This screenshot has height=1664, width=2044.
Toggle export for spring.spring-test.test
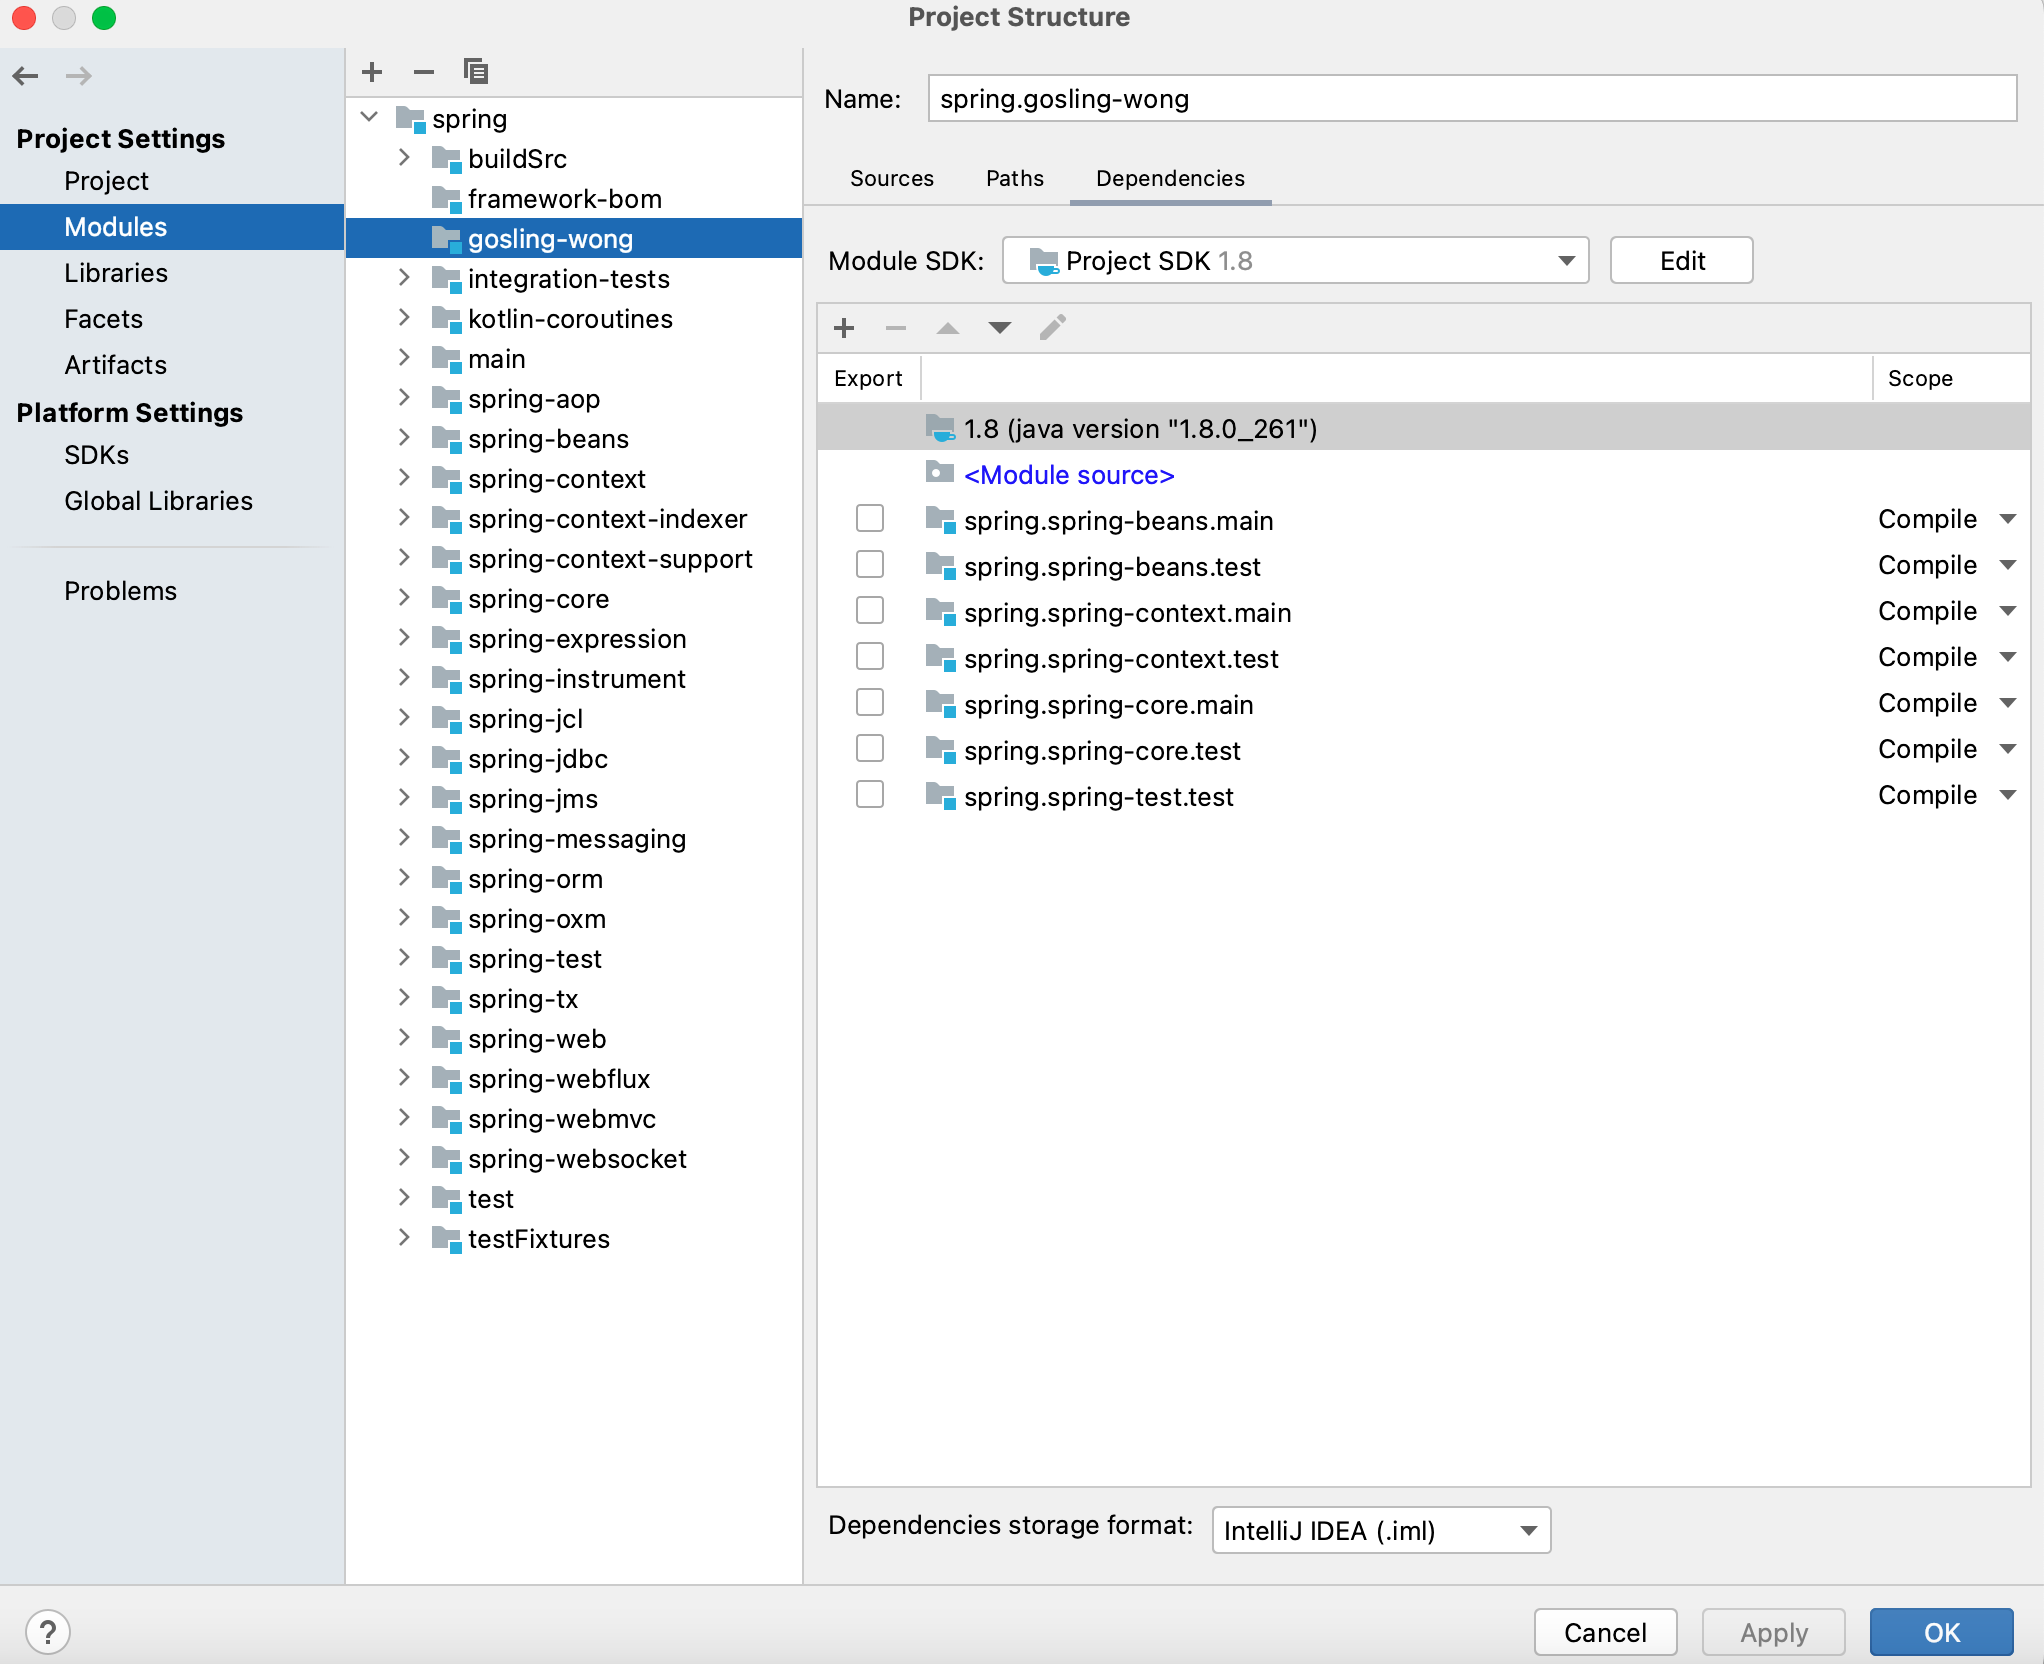pyautogui.click(x=870, y=794)
